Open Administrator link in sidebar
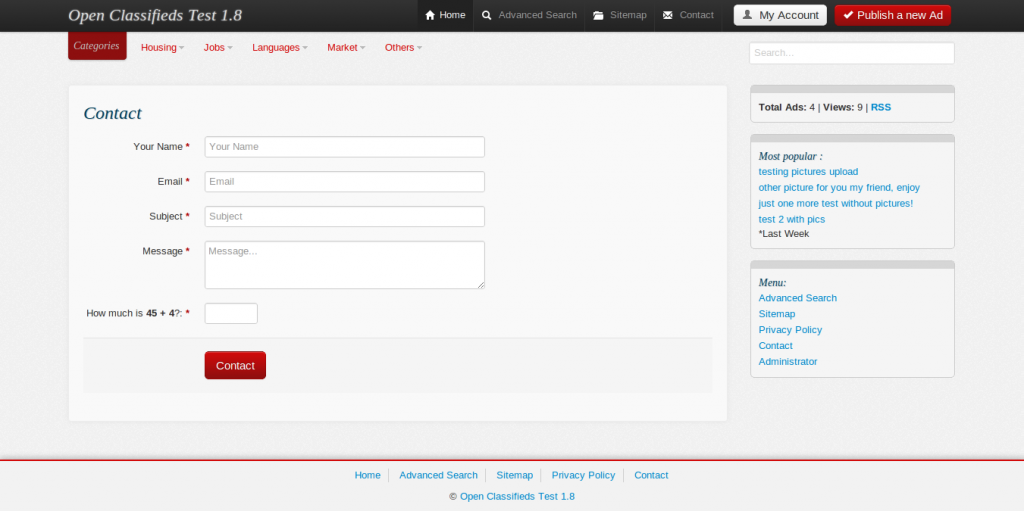 [x=788, y=361]
